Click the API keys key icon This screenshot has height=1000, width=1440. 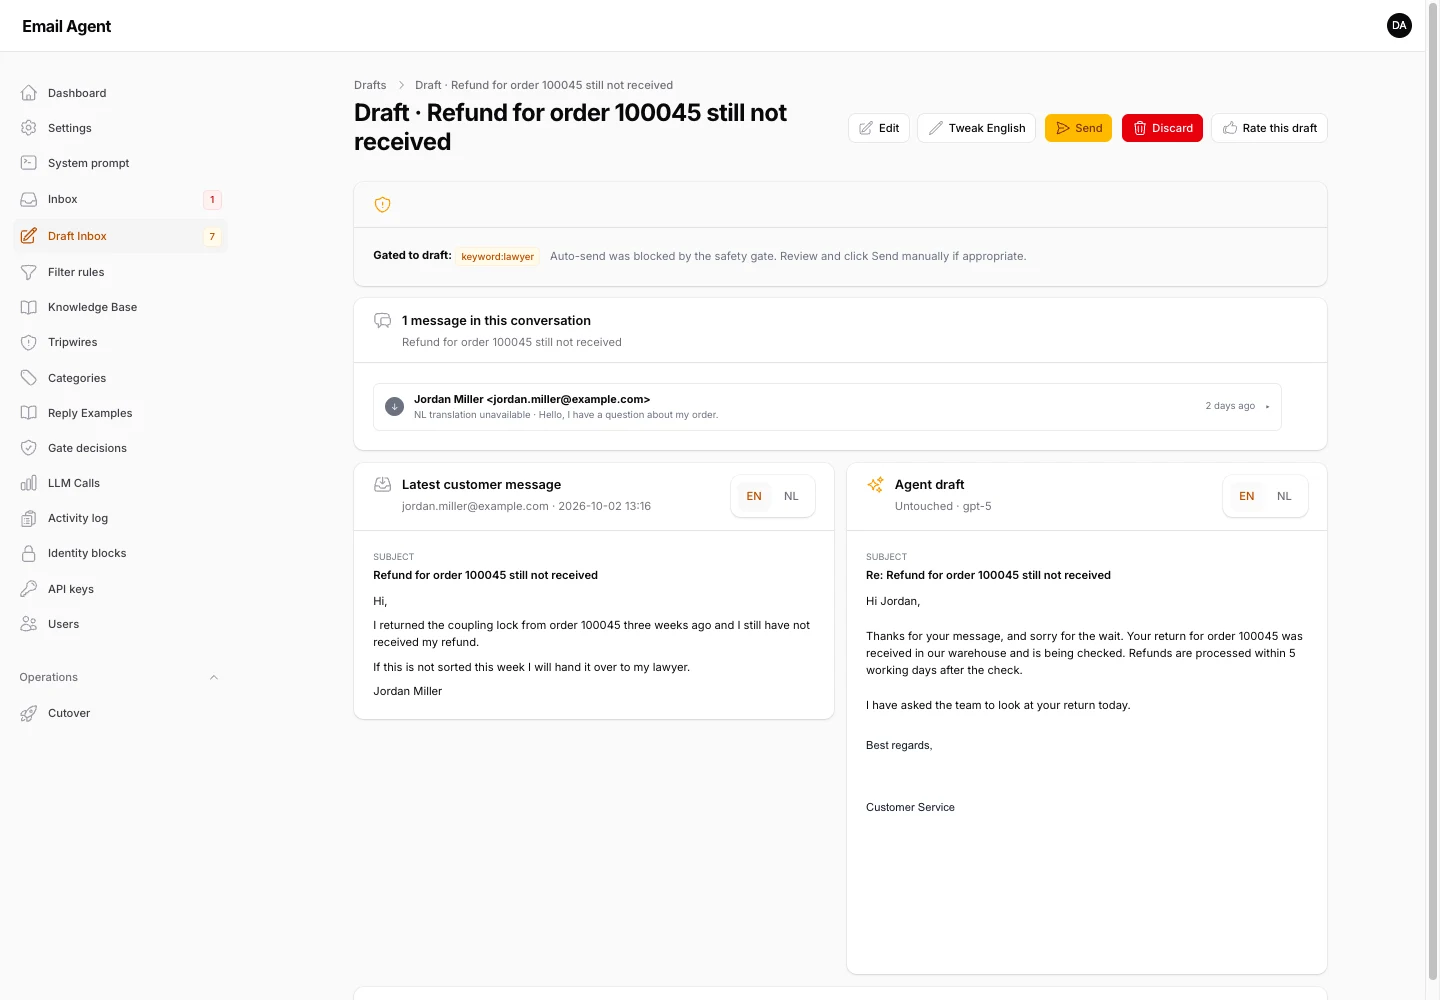(x=29, y=589)
